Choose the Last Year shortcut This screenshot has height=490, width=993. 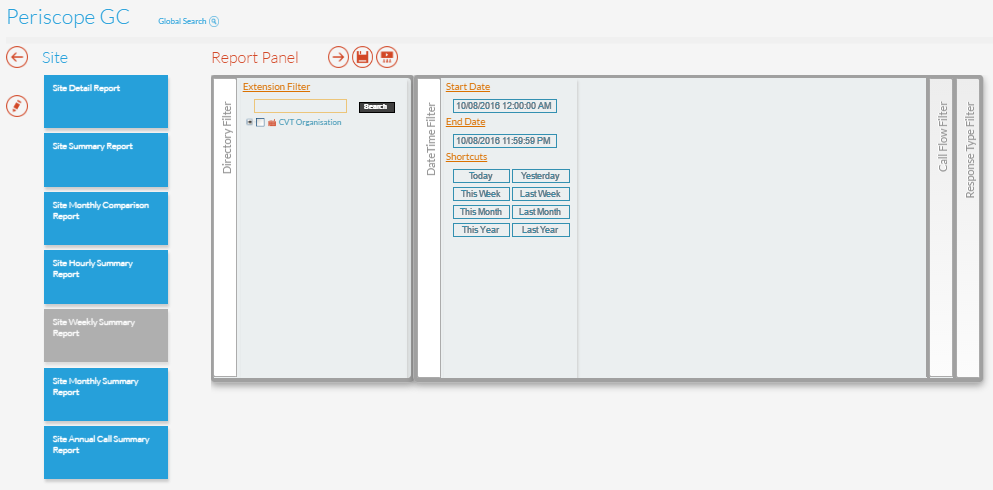[x=541, y=230]
